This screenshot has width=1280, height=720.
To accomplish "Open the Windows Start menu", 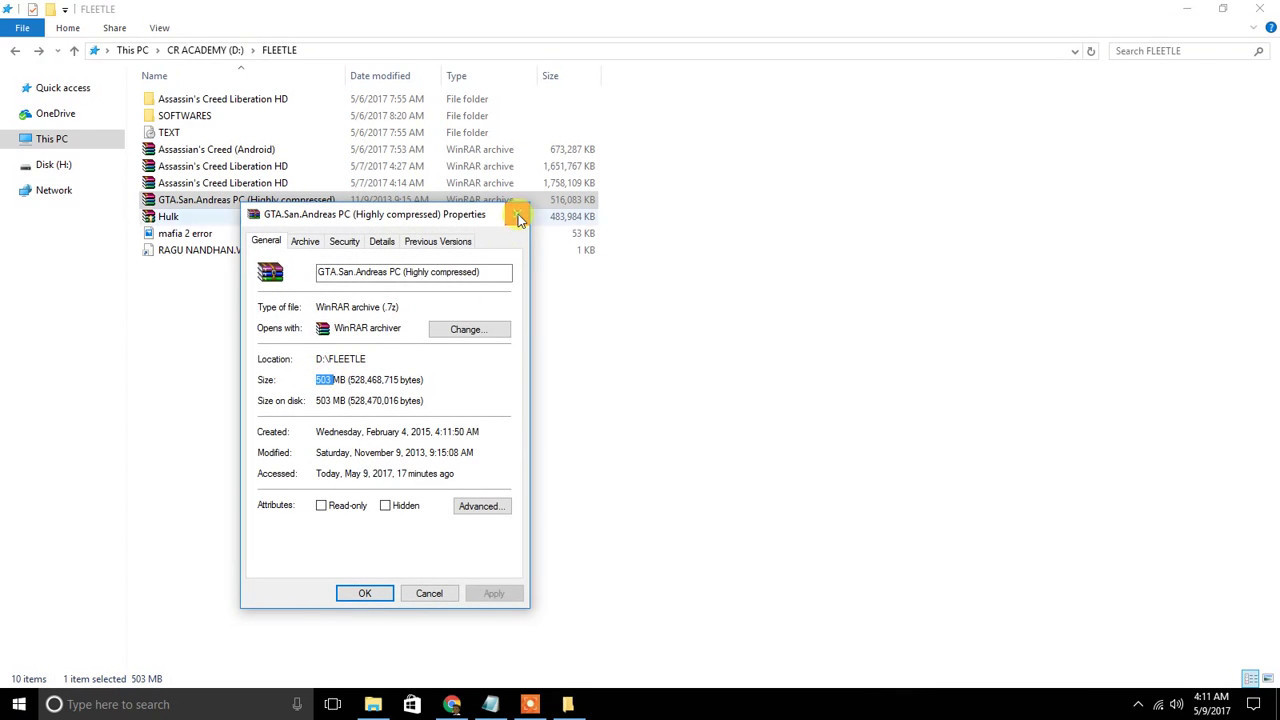I will pos(19,704).
